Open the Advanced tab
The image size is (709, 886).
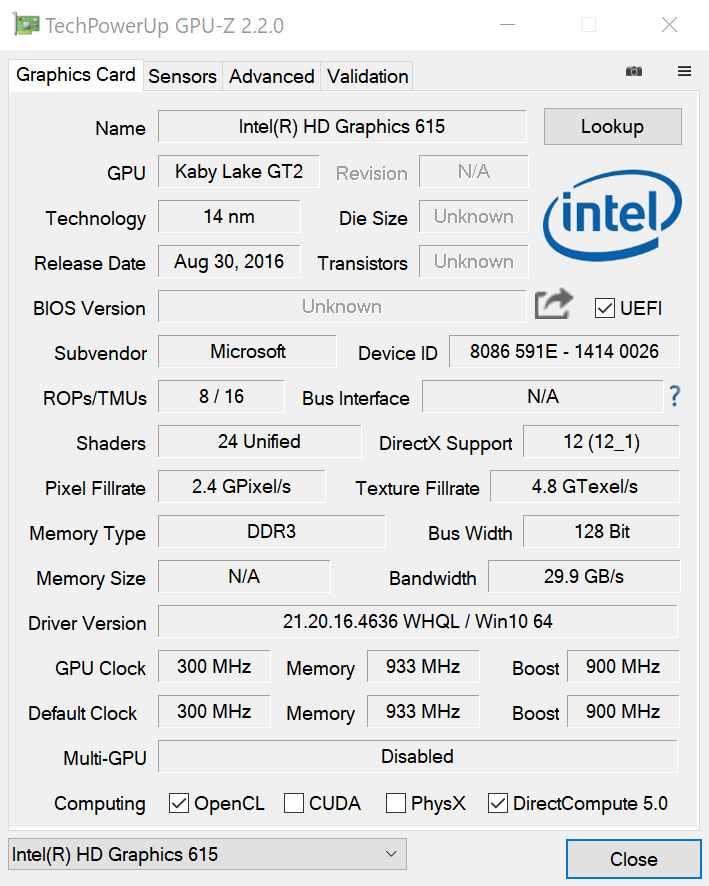click(x=271, y=76)
